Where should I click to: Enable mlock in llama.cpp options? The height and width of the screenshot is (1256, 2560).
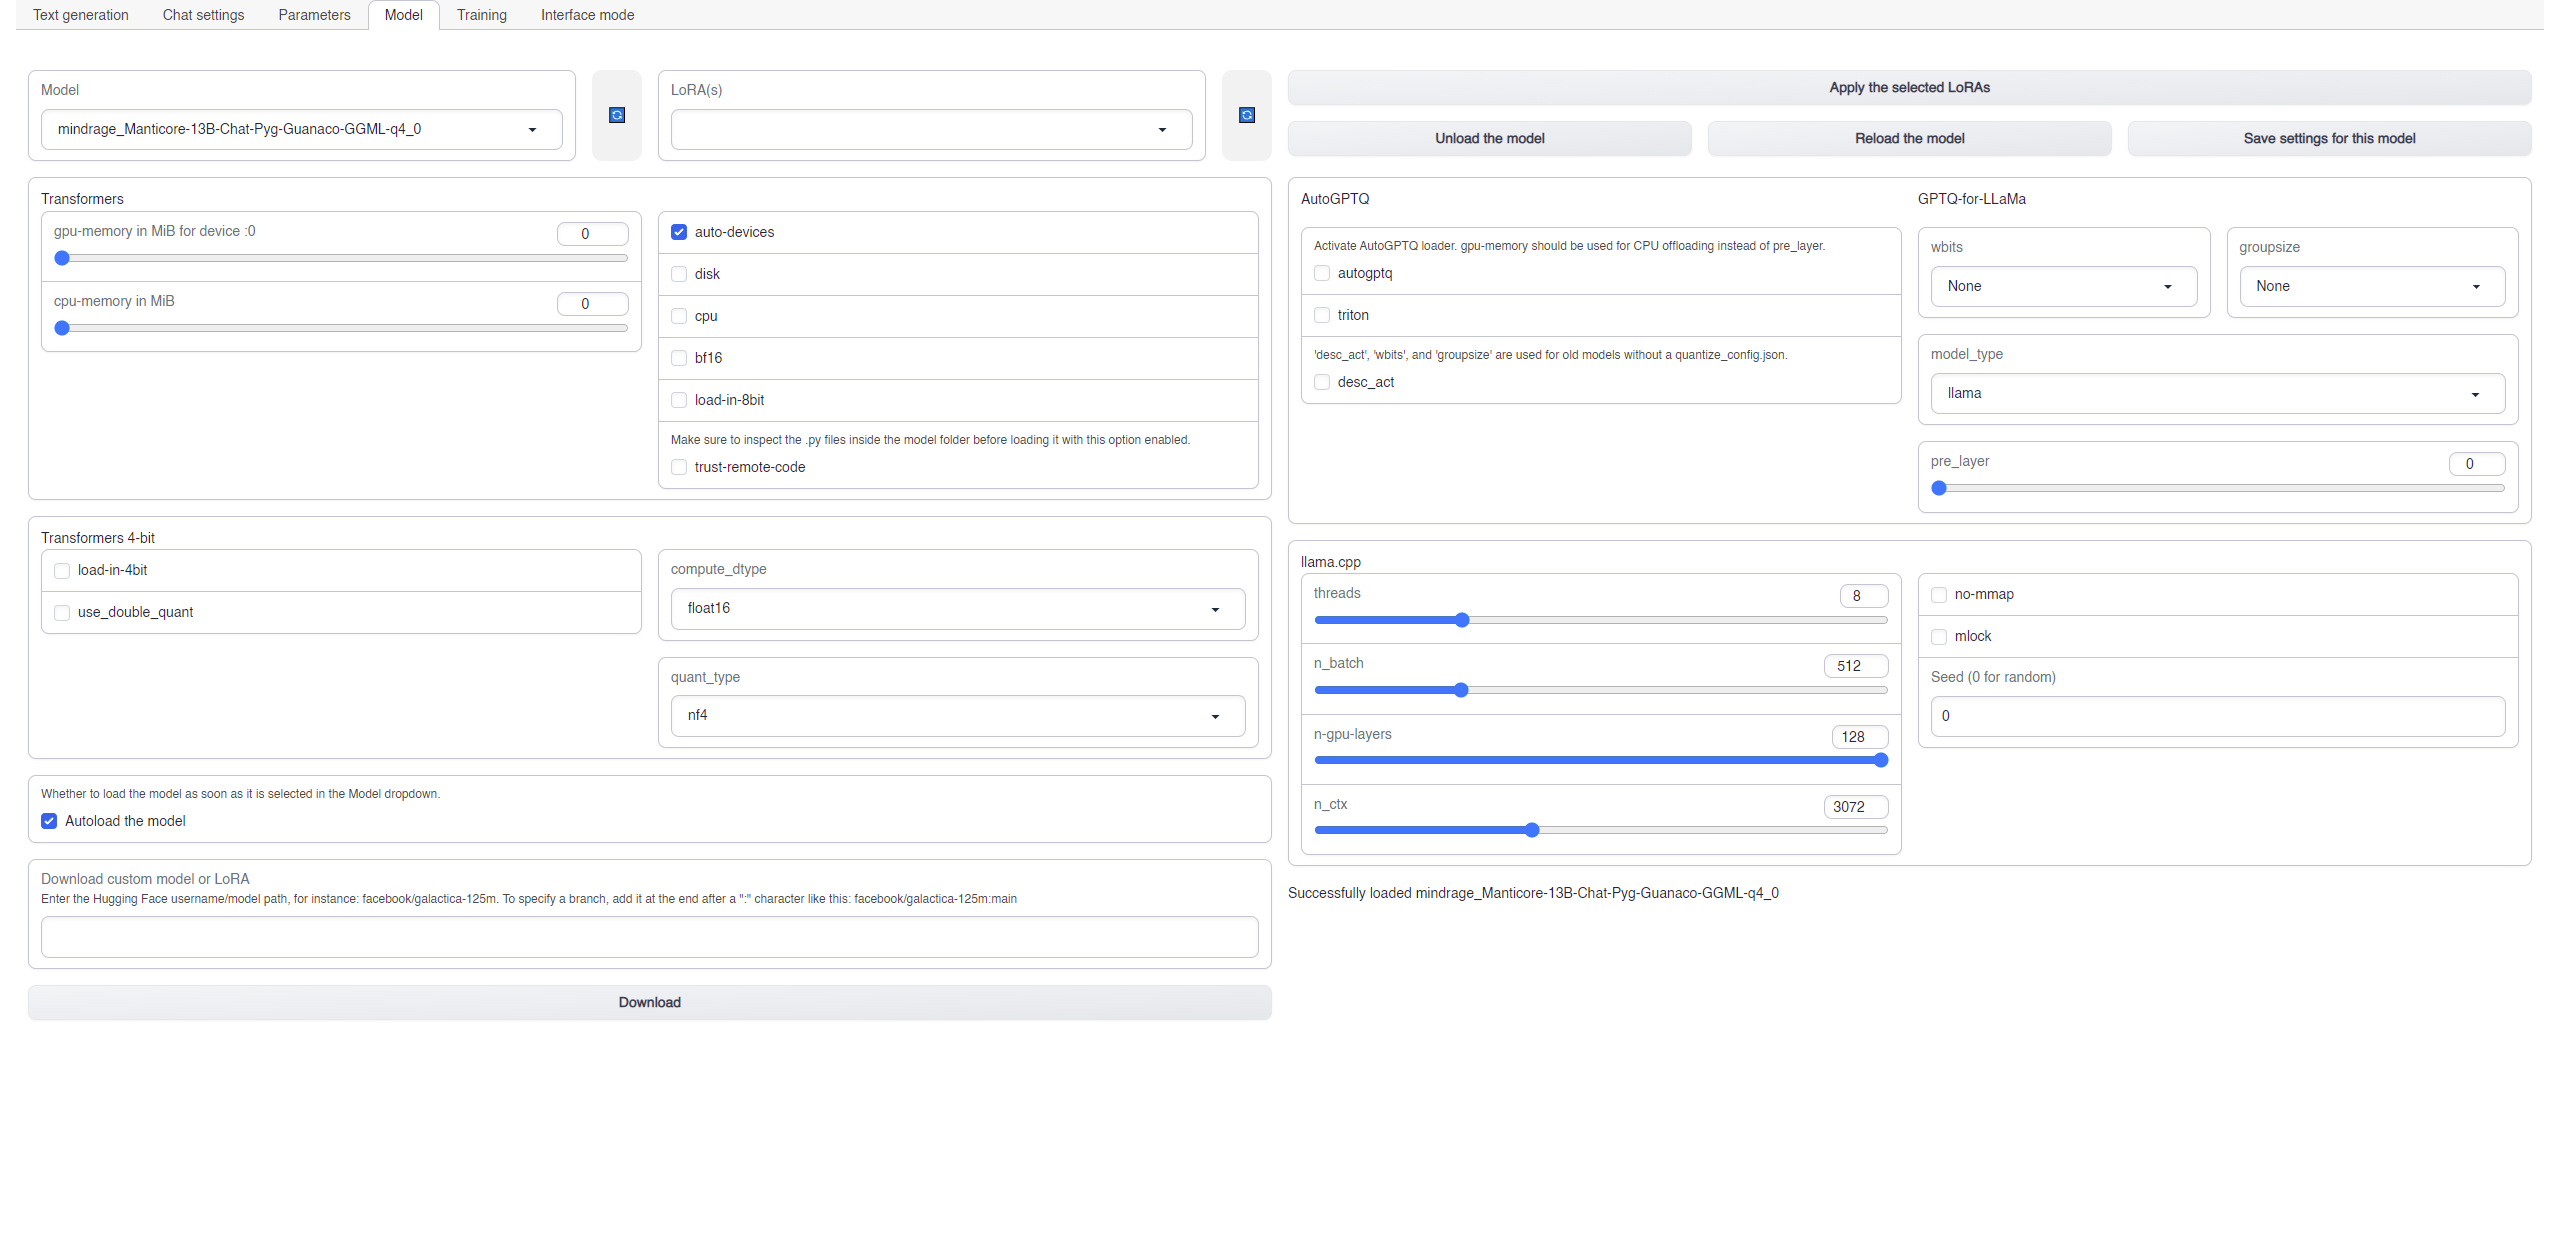pyautogui.click(x=1939, y=636)
